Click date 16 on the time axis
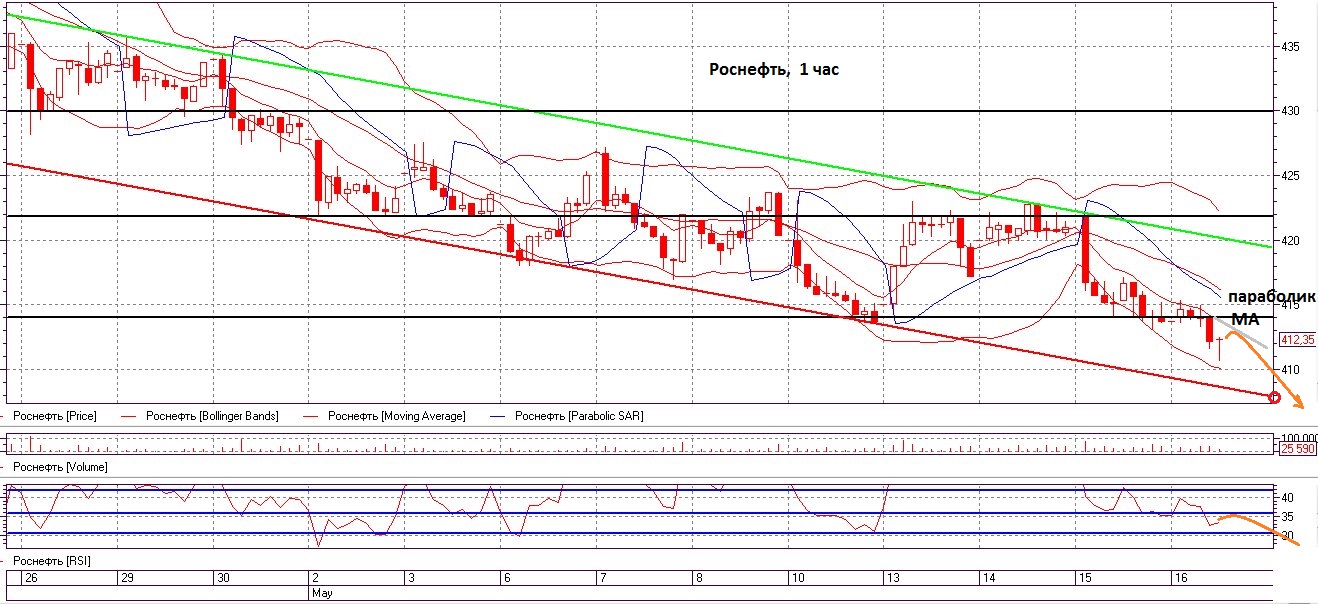Screen dimensions: 1318x604 (x=1180, y=578)
